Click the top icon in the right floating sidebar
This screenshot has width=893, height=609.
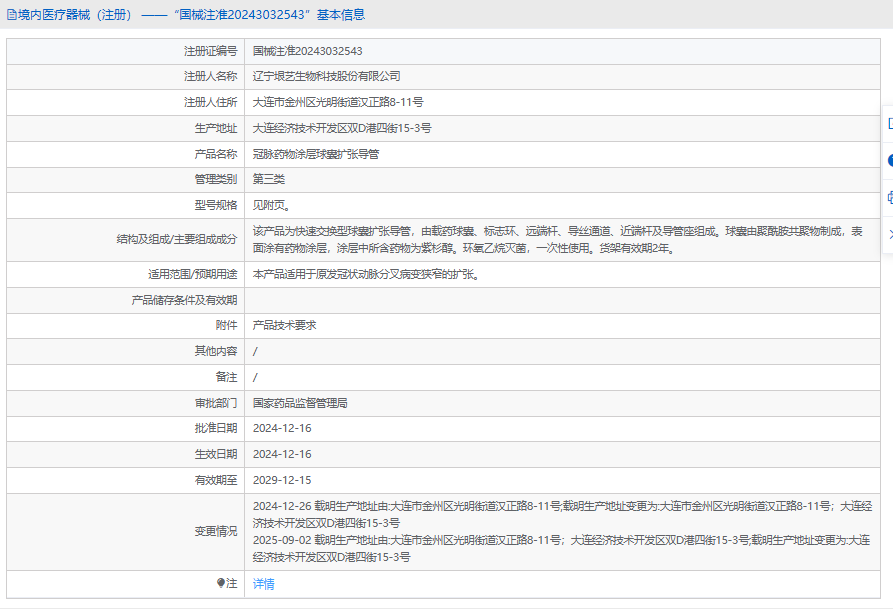pos(888,123)
